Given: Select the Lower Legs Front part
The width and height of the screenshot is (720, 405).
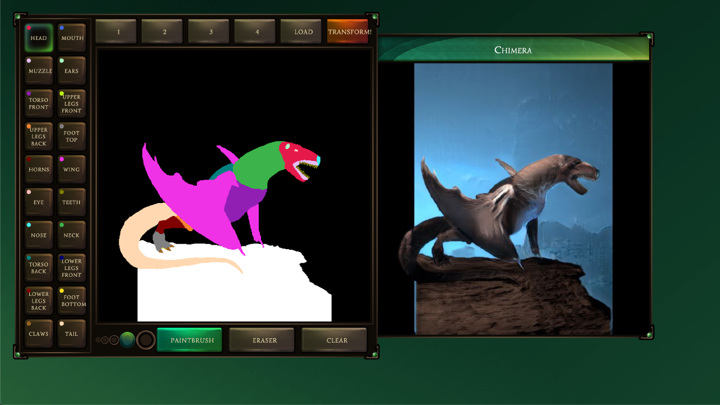Looking at the screenshot, I should (72, 268).
